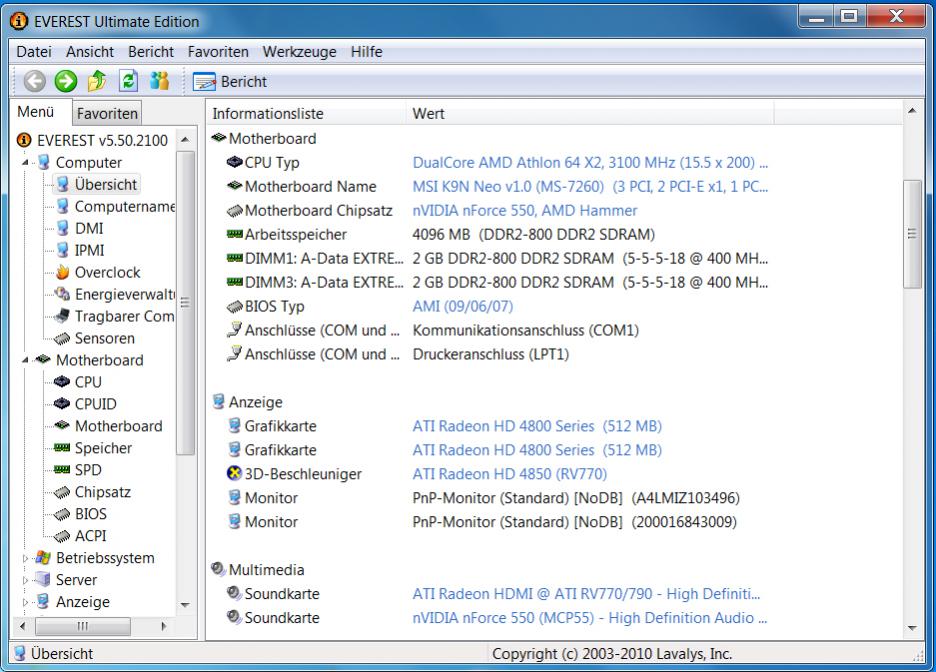Open the MSI K9N Neo v1.0 link
The width and height of the screenshot is (936, 672).
pyautogui.click(x=590, y=186)
